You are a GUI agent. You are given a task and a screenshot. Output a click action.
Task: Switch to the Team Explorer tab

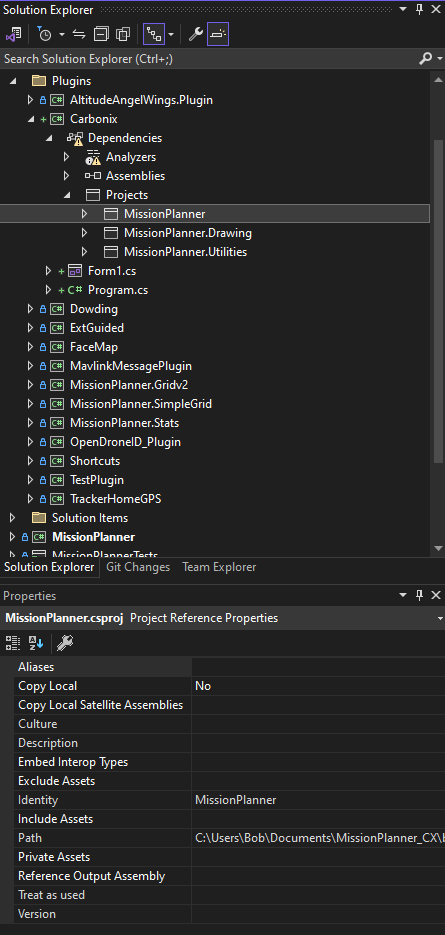pyautogui.click(x=219, y=567)
